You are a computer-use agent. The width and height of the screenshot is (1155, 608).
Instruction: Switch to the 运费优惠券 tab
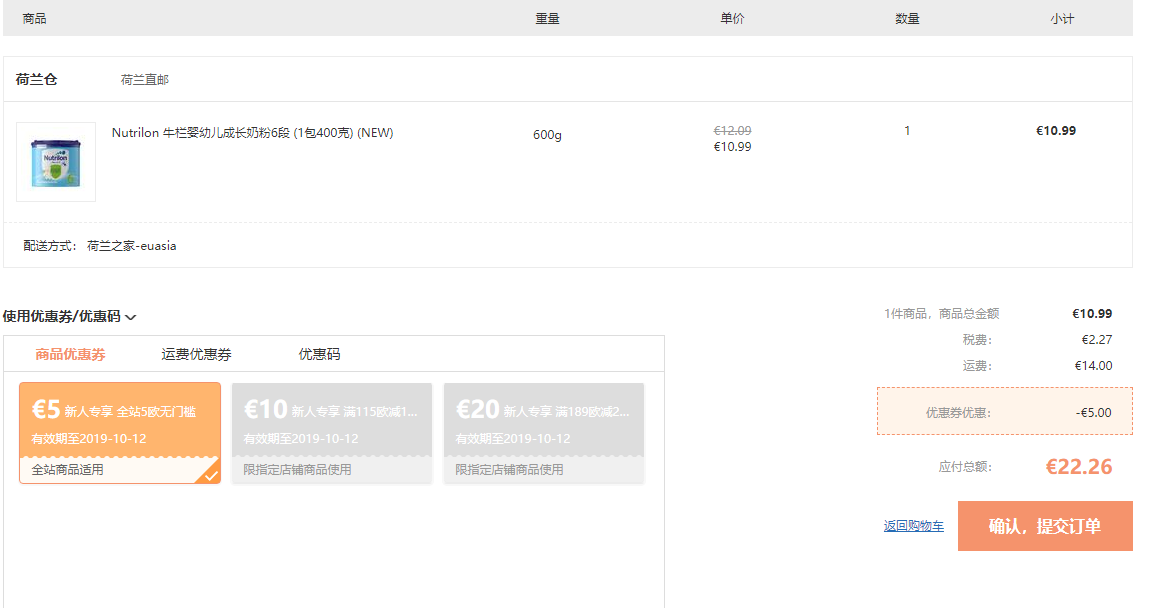[x=196, y=354]
